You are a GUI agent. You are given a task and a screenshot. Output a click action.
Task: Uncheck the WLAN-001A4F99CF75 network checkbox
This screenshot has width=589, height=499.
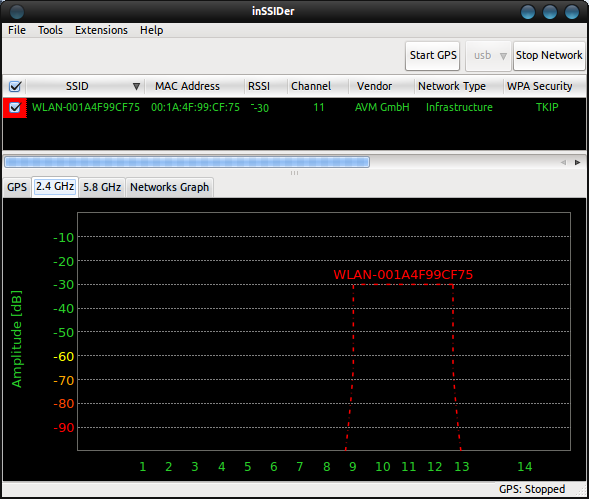point(15,107)
